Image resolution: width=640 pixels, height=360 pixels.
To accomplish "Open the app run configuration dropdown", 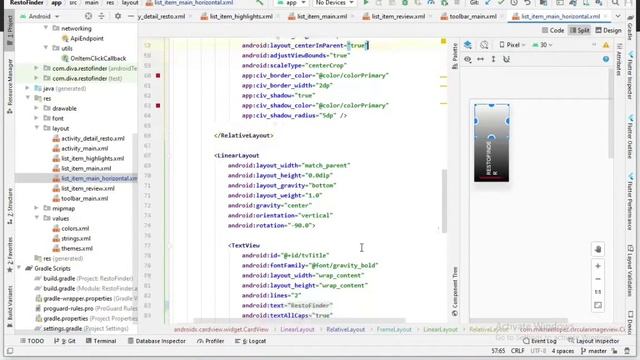I will pyautogui.click(x=291, y=3).
